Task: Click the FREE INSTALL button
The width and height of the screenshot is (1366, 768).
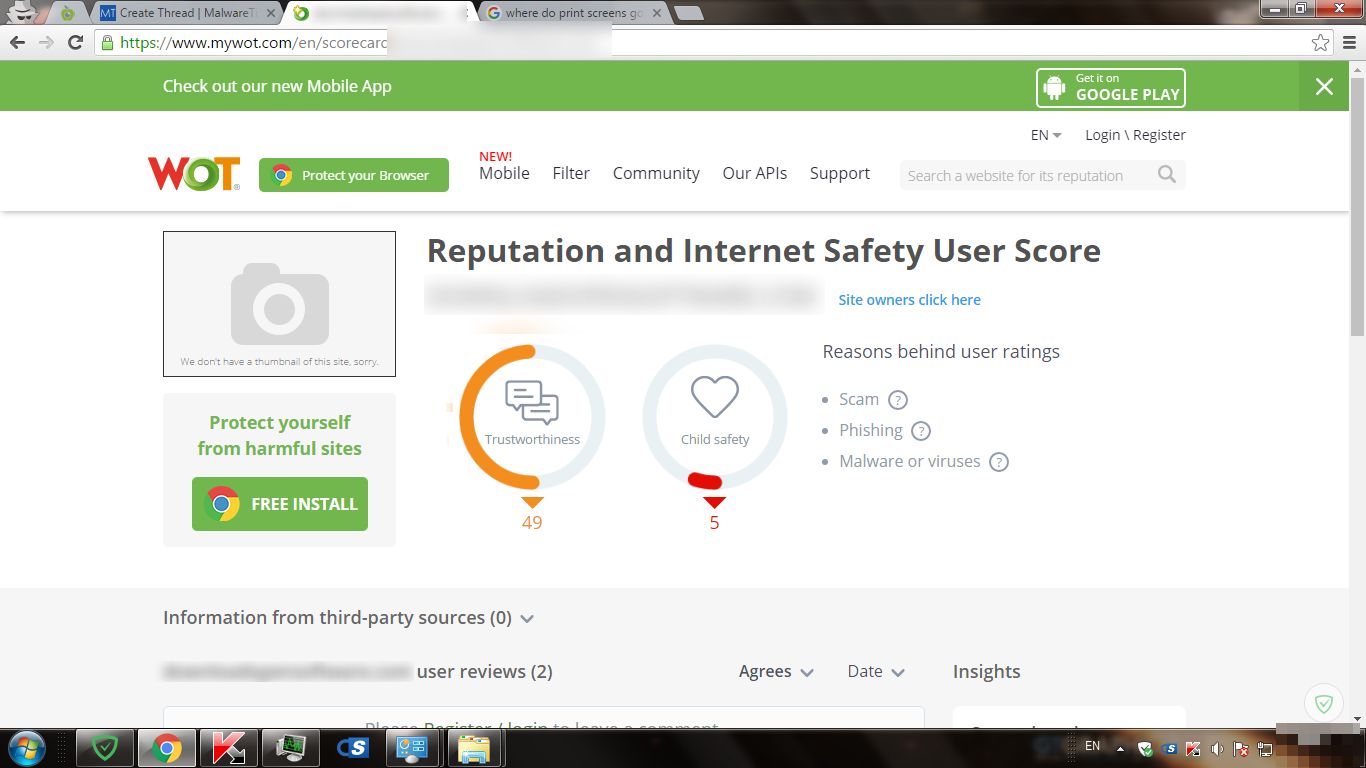Action: coord(280,504)
